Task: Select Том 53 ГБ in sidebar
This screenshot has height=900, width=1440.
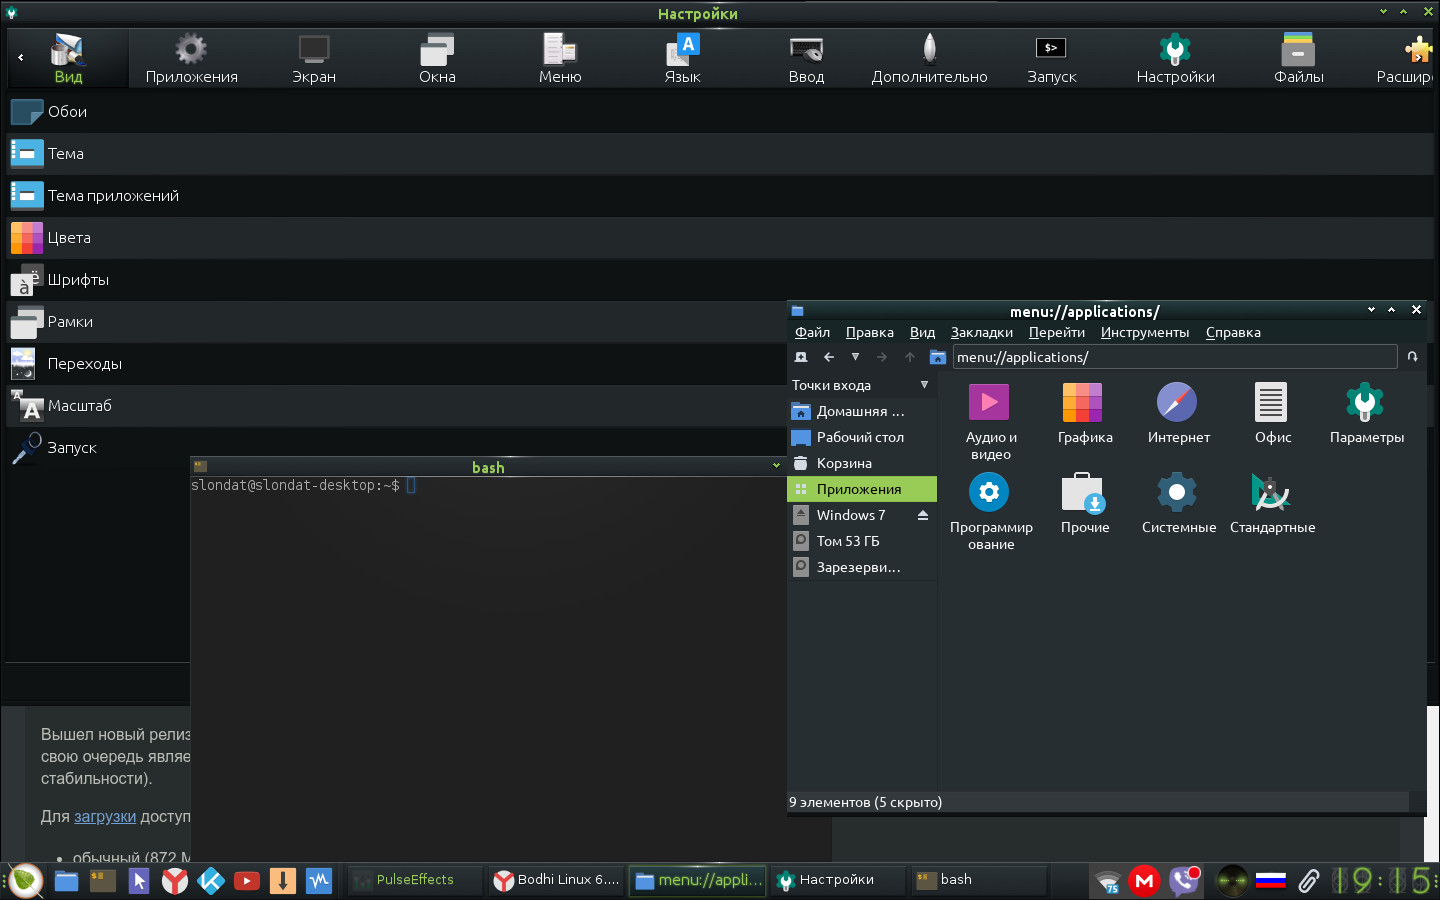Action: coord(862,541)
